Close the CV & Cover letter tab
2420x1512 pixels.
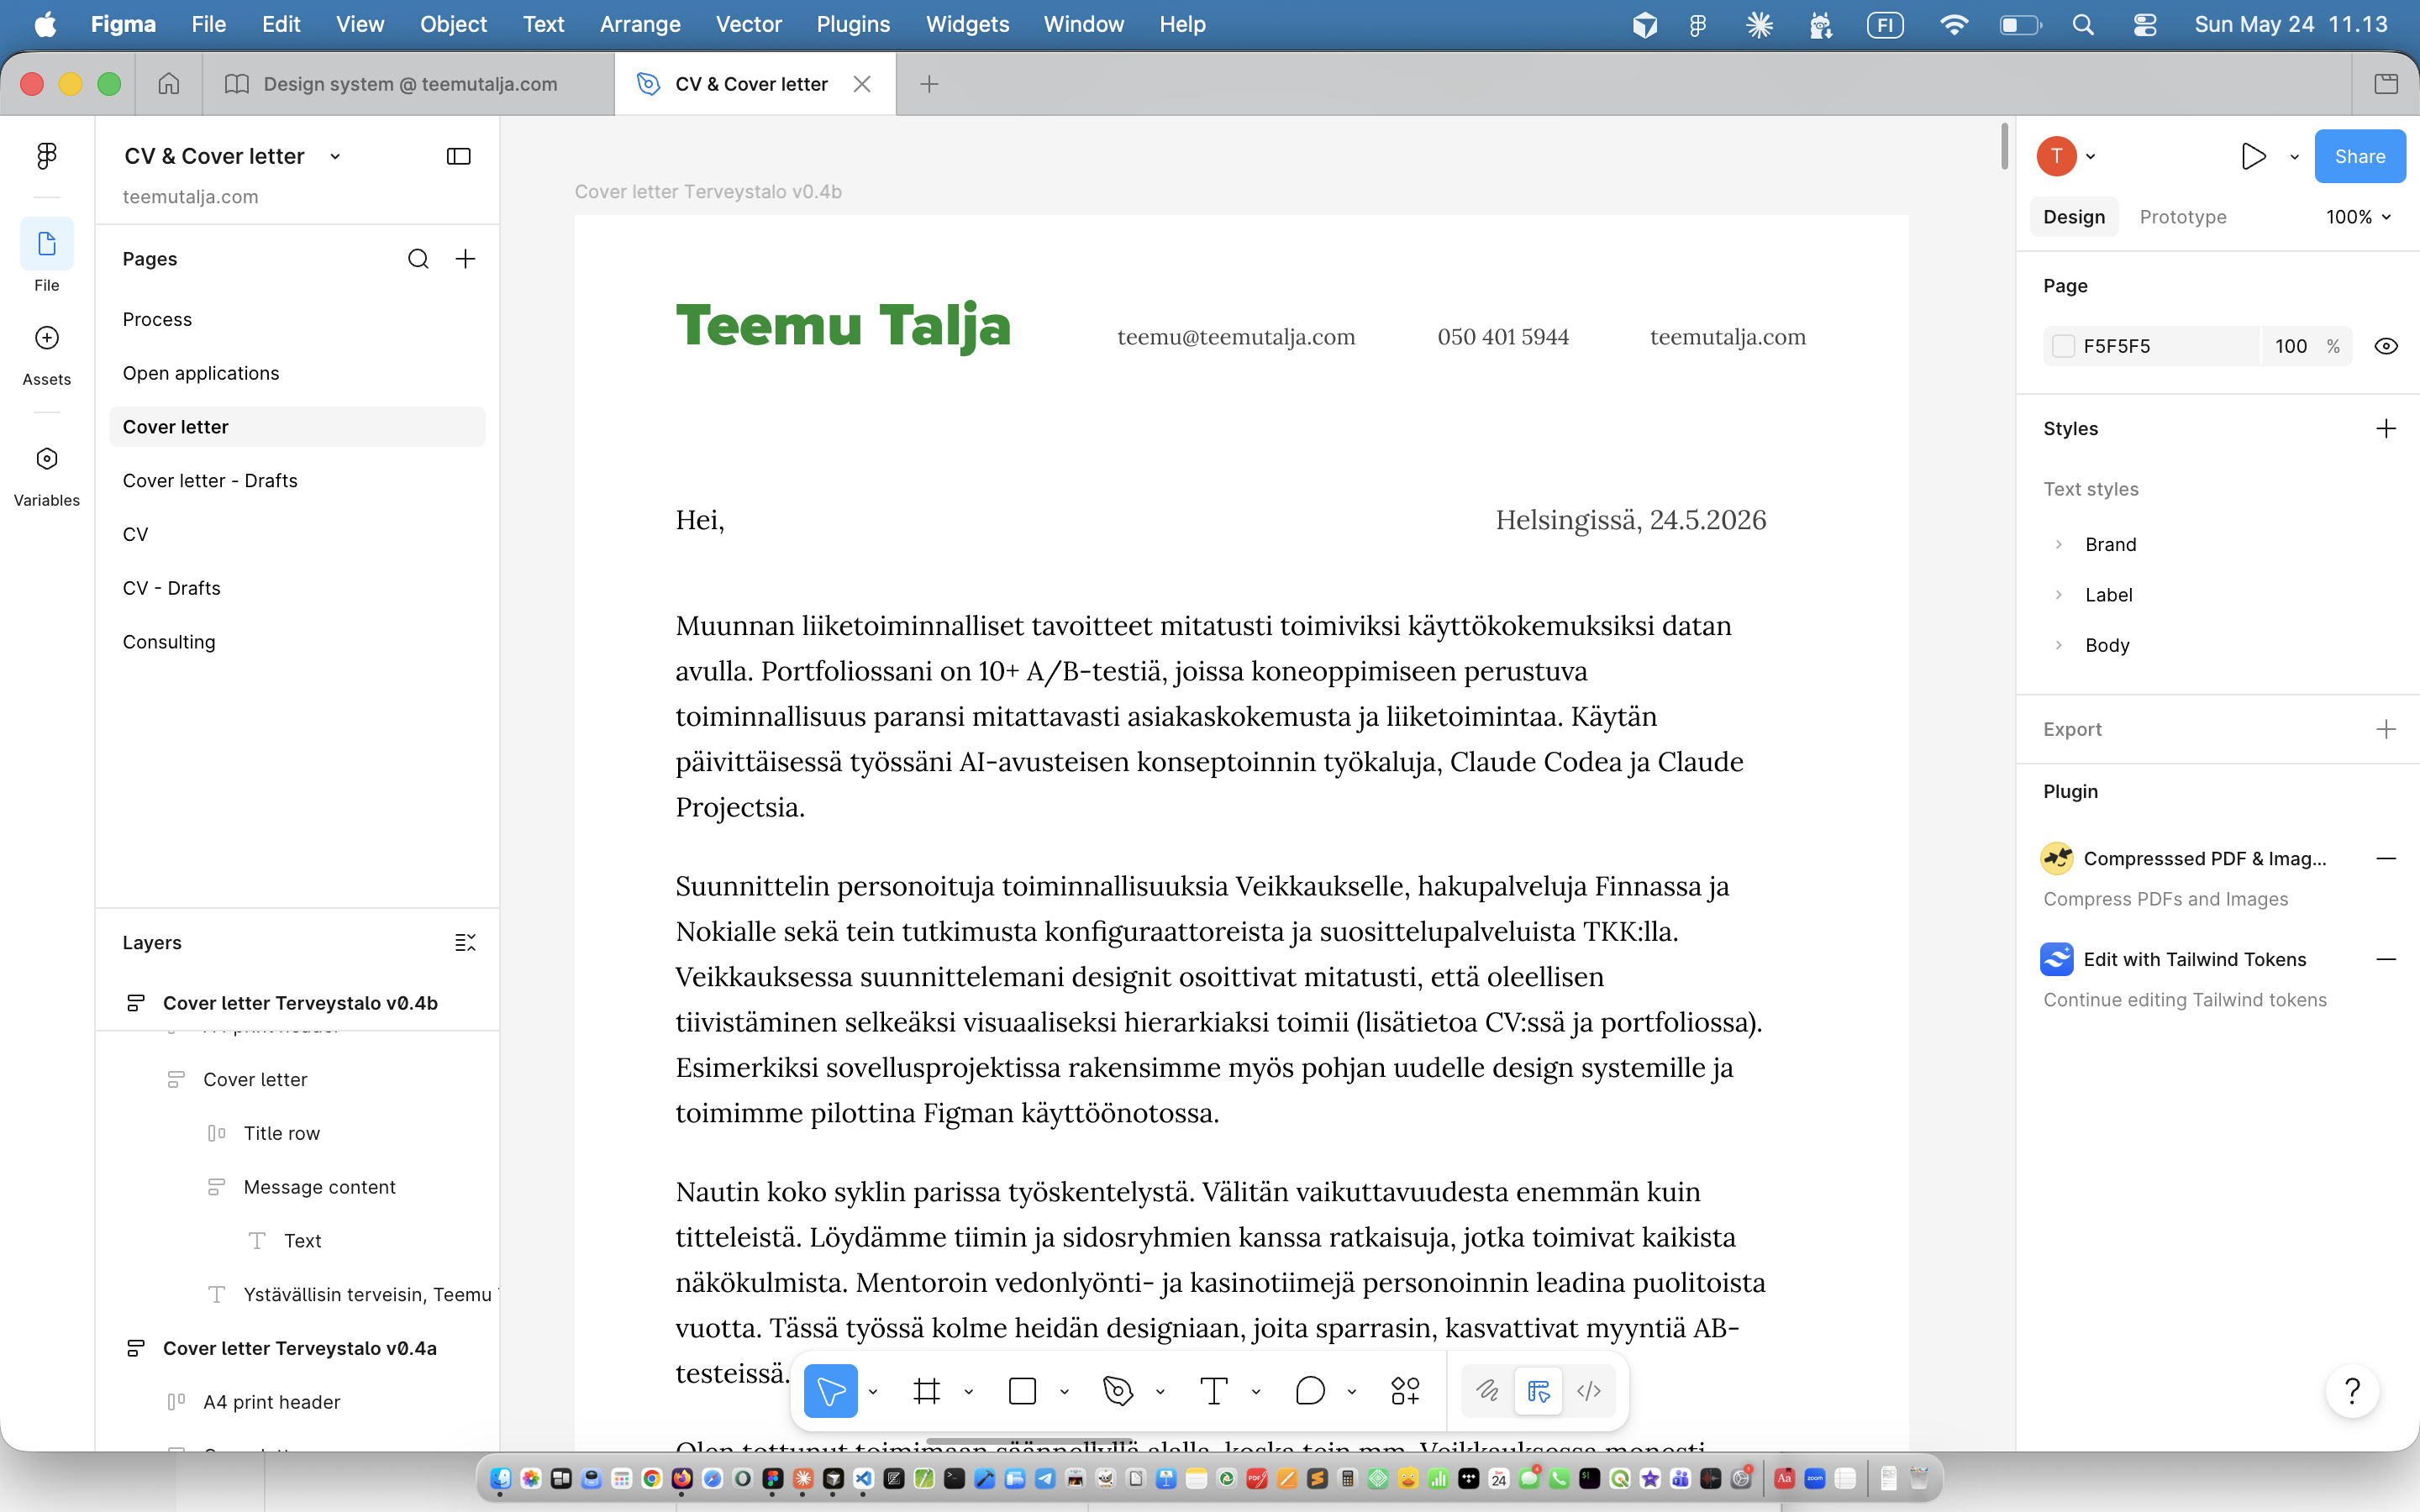pyautogui.click(x=862, y=84)
